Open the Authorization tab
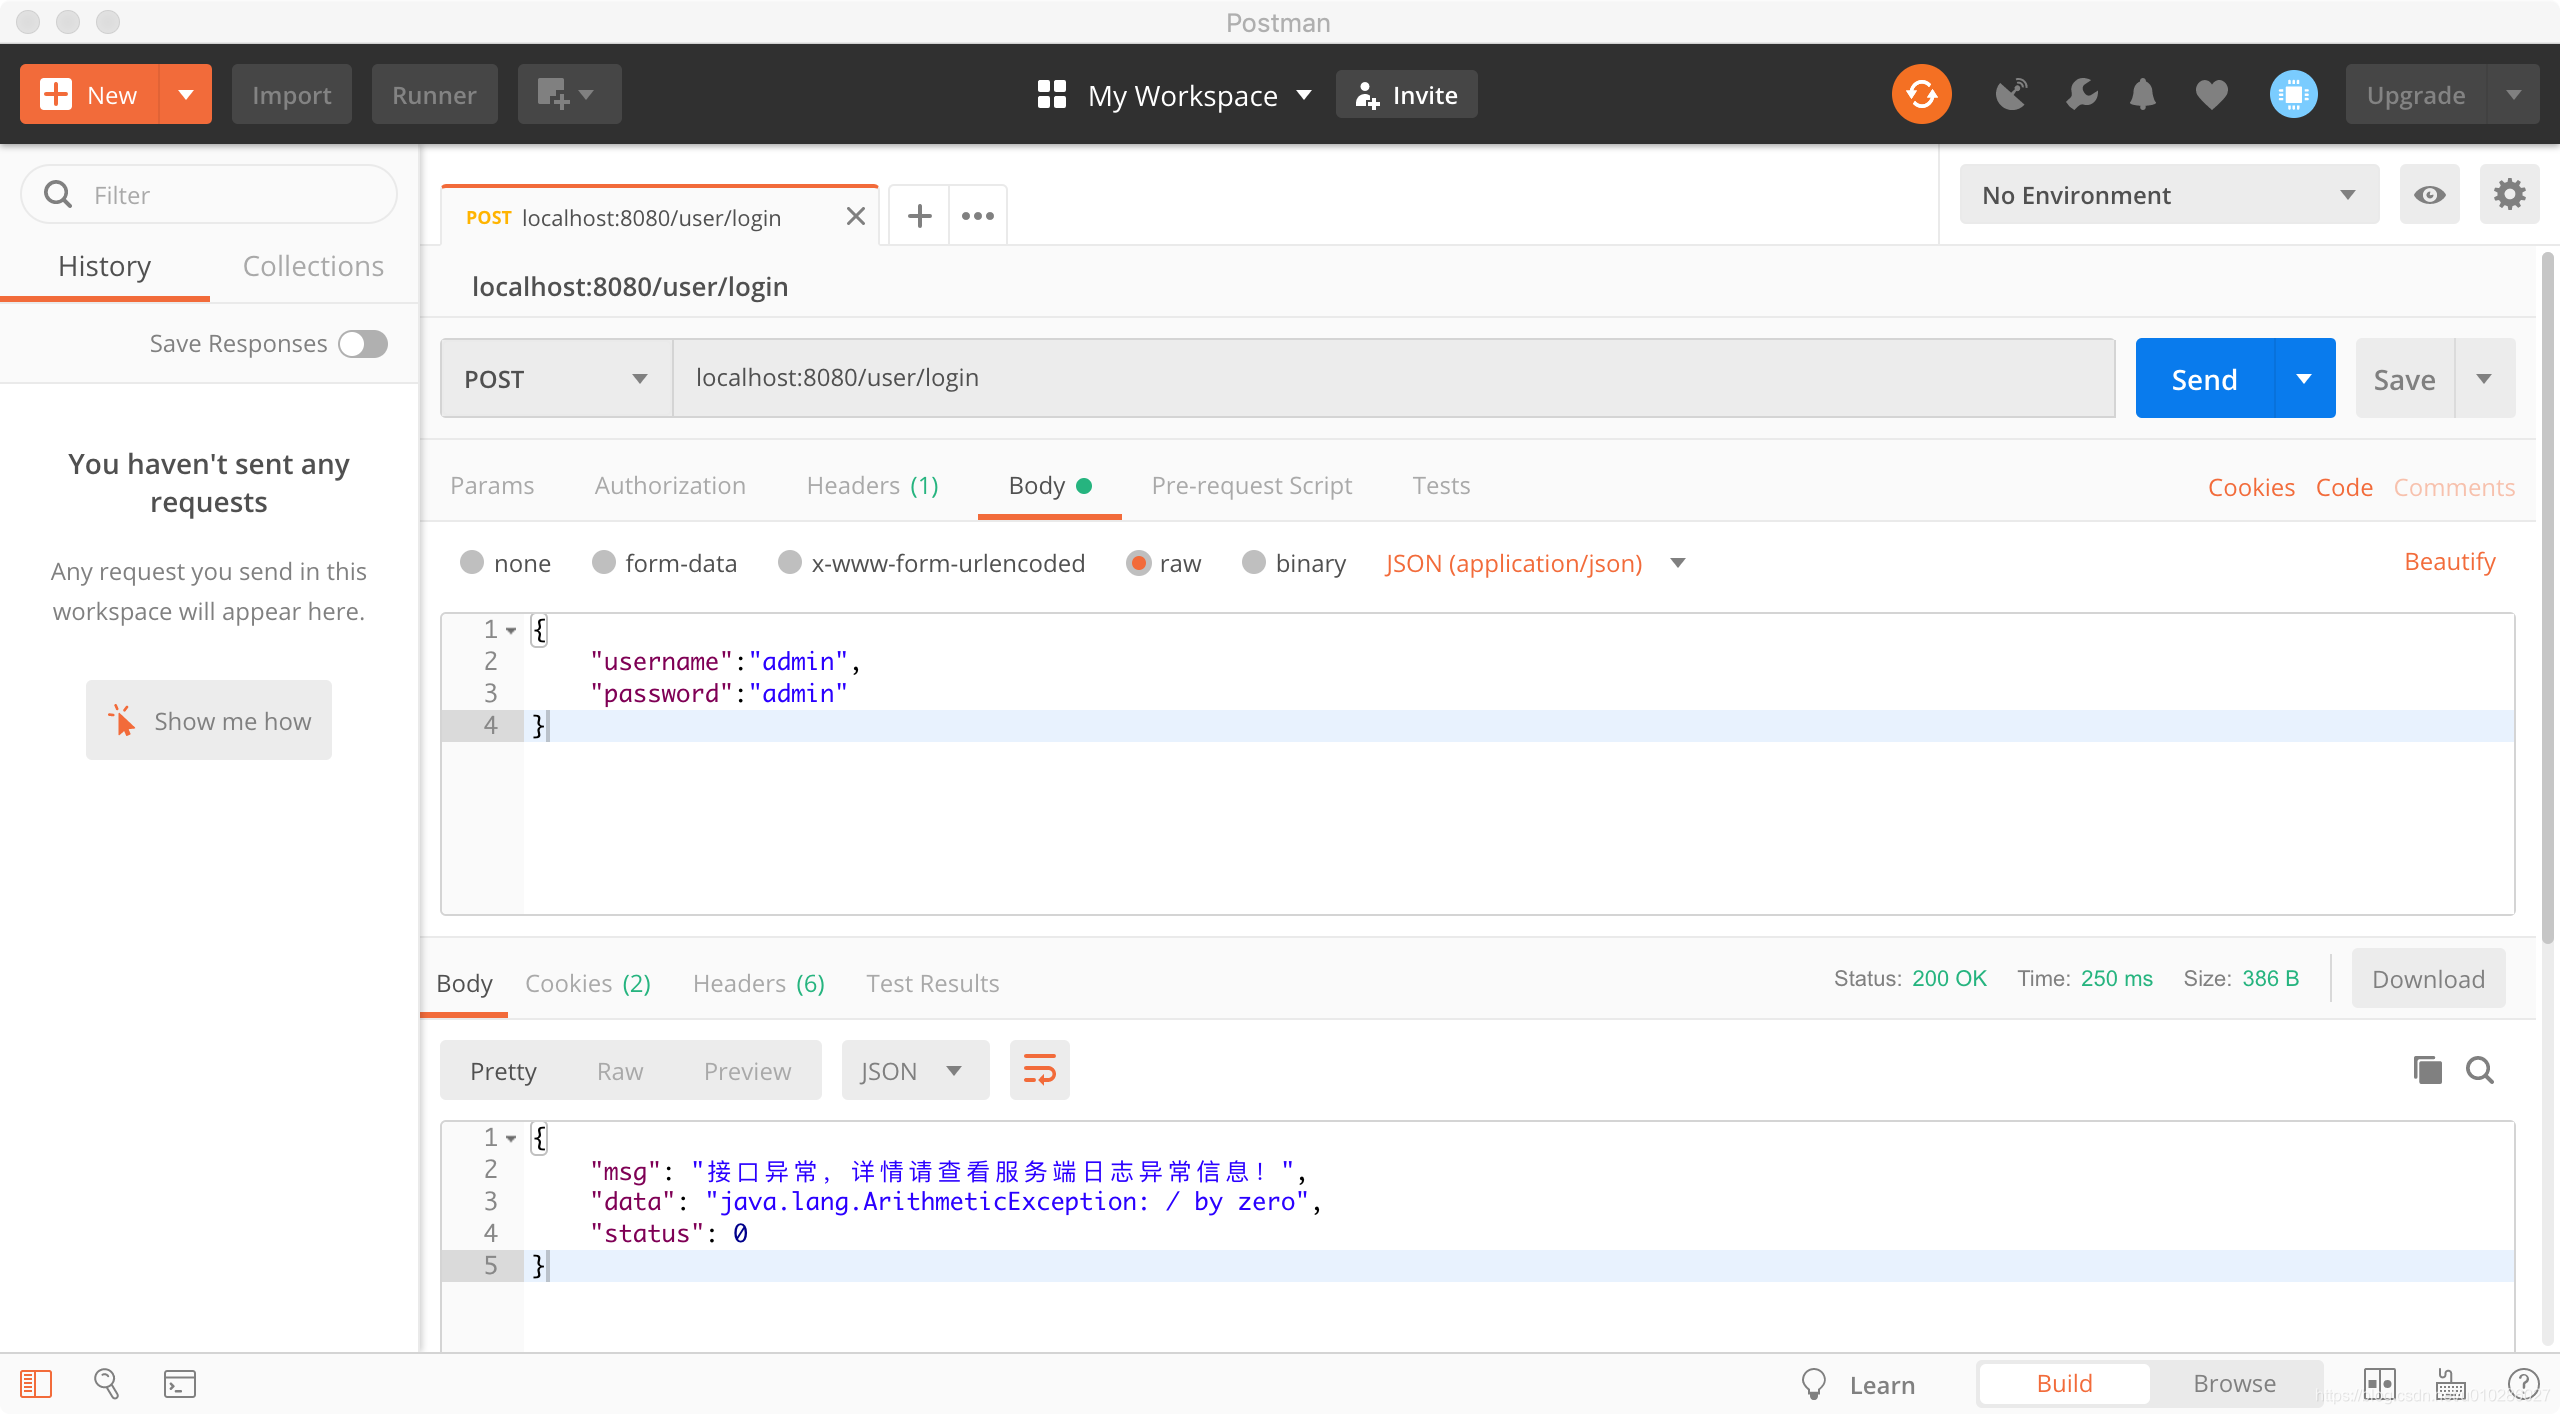Image resolution: width=2560 pixels, height=1414 pixels. pyautogui.click(x=670, y=485)
